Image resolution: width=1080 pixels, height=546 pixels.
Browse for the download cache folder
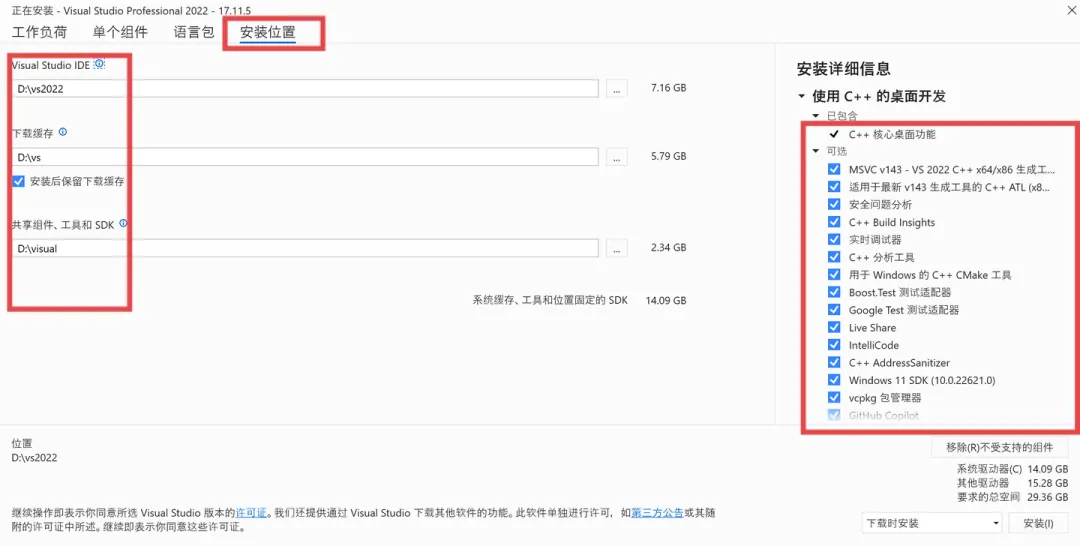point(616,157)
